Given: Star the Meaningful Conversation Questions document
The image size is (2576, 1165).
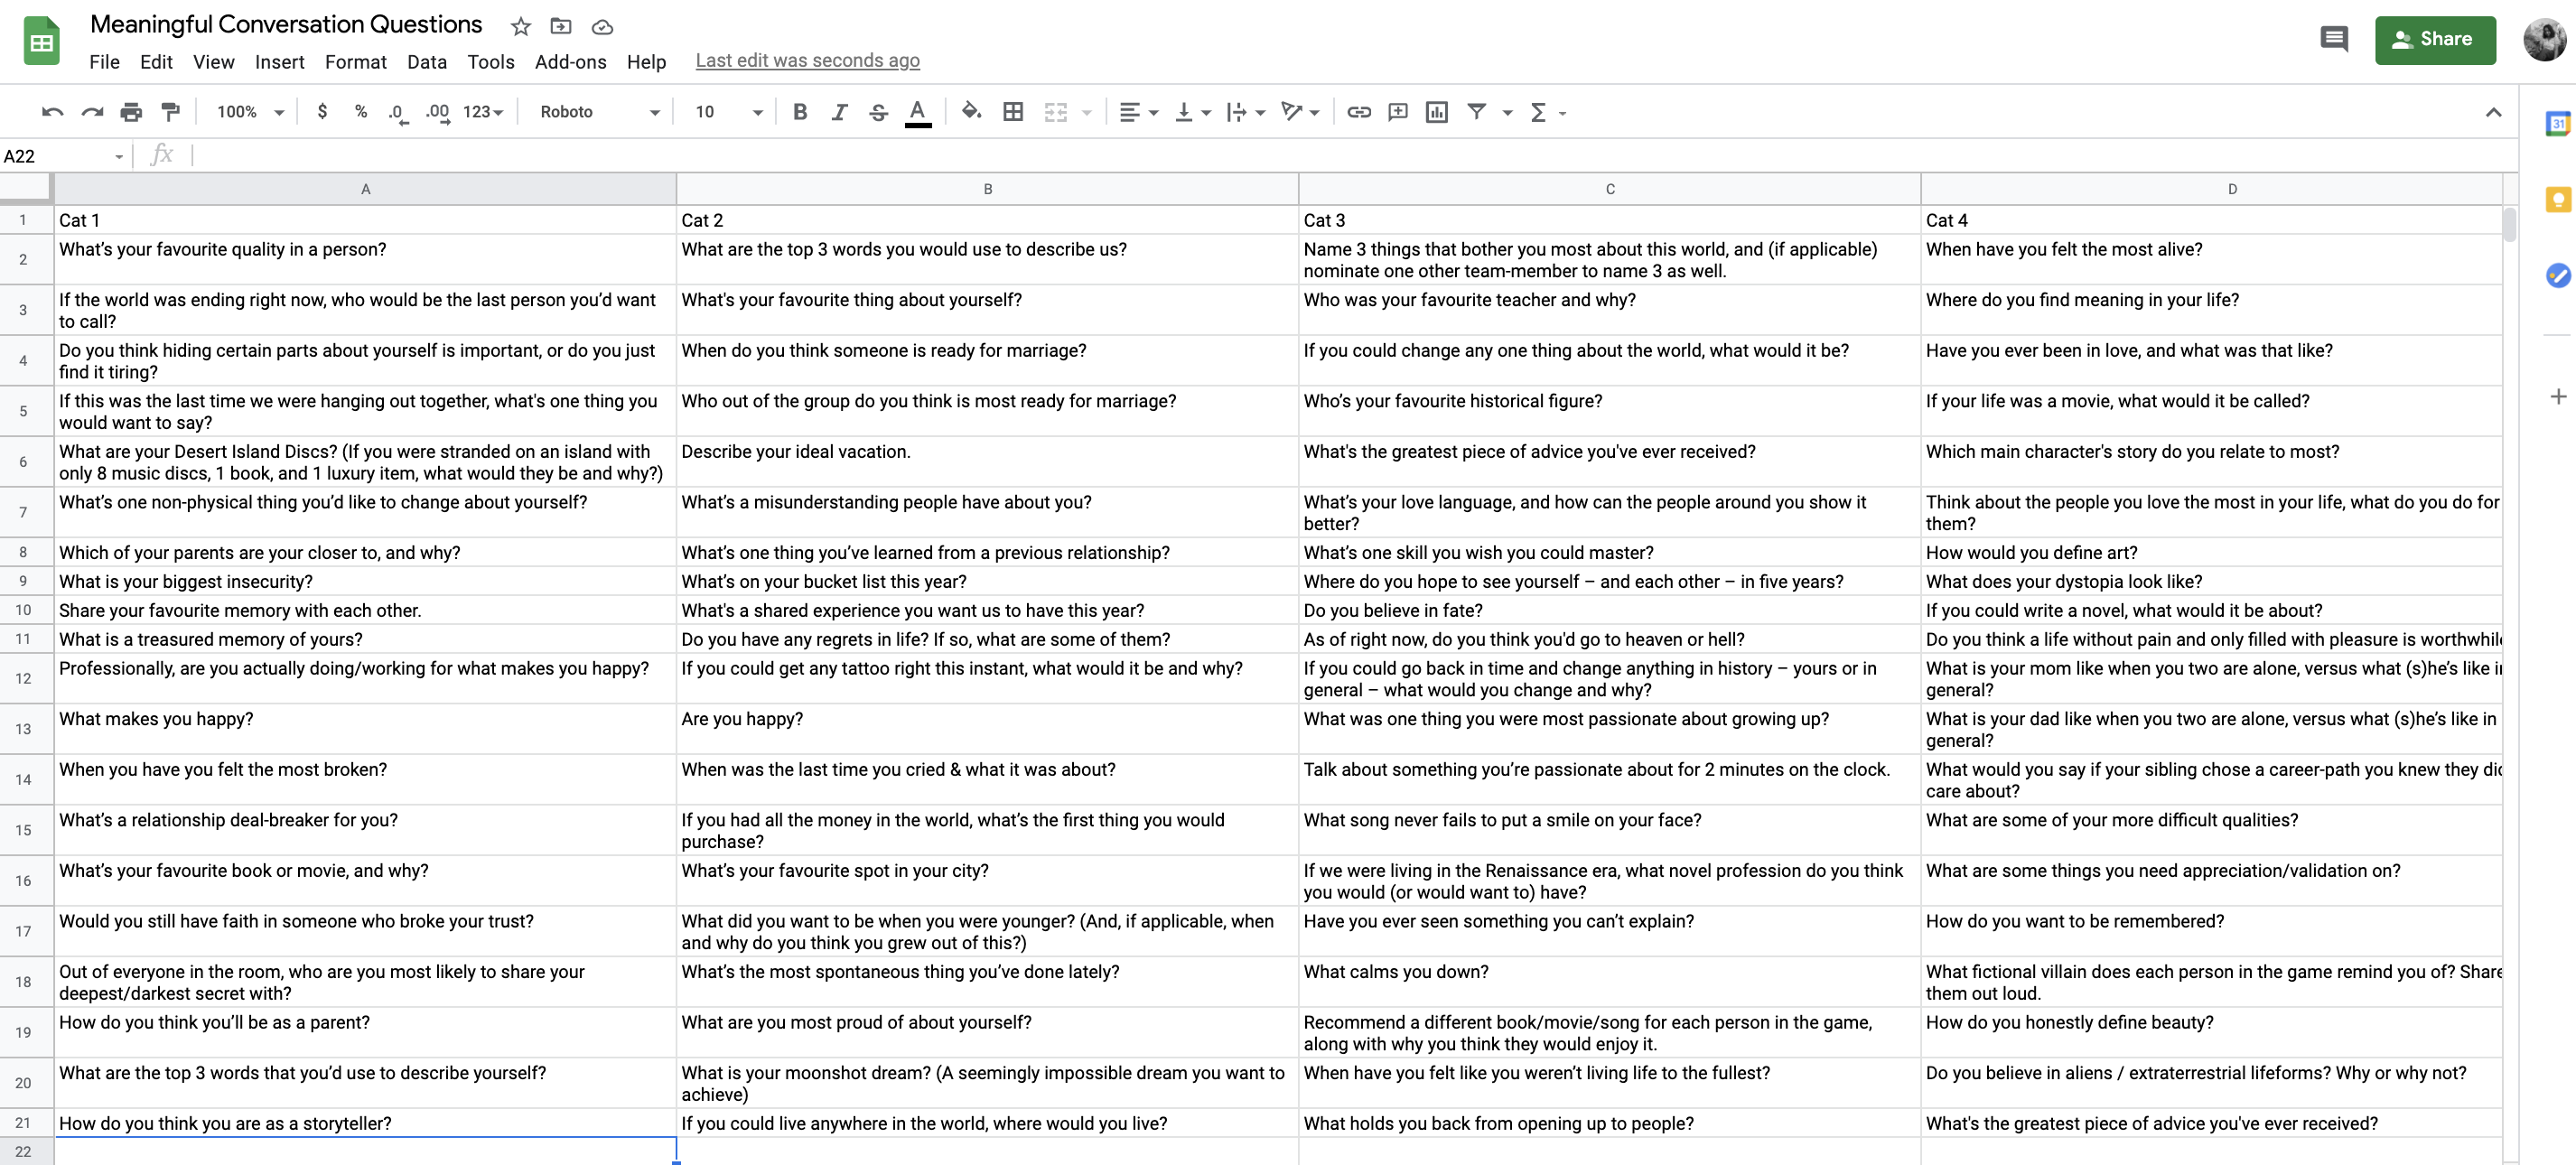Looking at the screenshot, I should (520, 27).
